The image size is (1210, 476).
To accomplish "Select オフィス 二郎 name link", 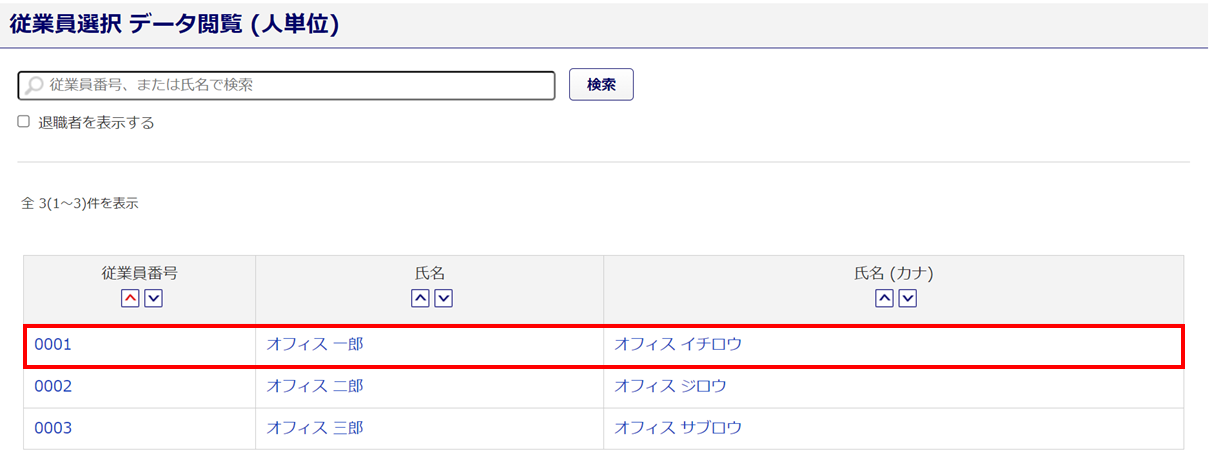I will pyautogui.click(x=314, y=386).
